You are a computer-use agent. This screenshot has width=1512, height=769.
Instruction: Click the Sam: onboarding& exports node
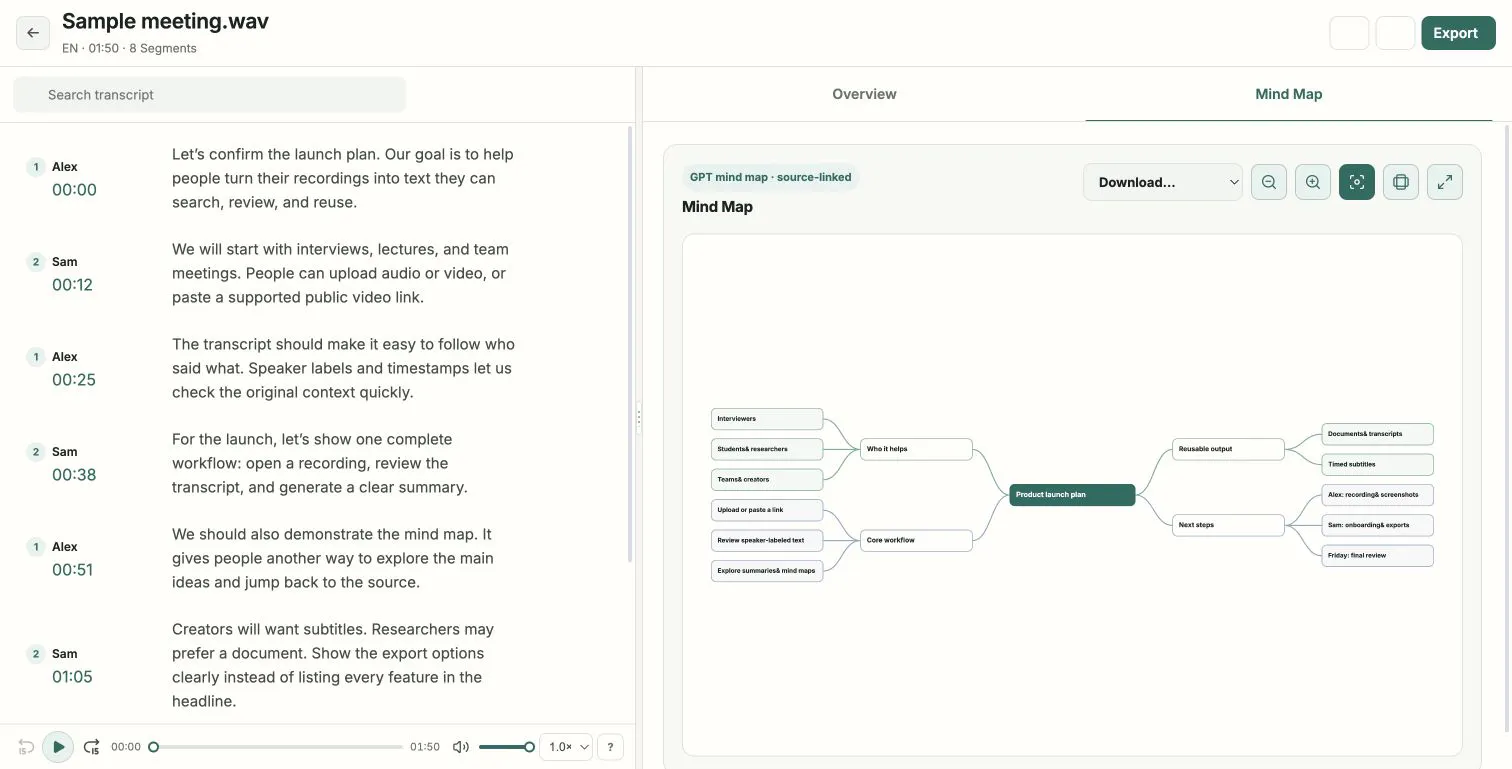(x=1378, y=525)
